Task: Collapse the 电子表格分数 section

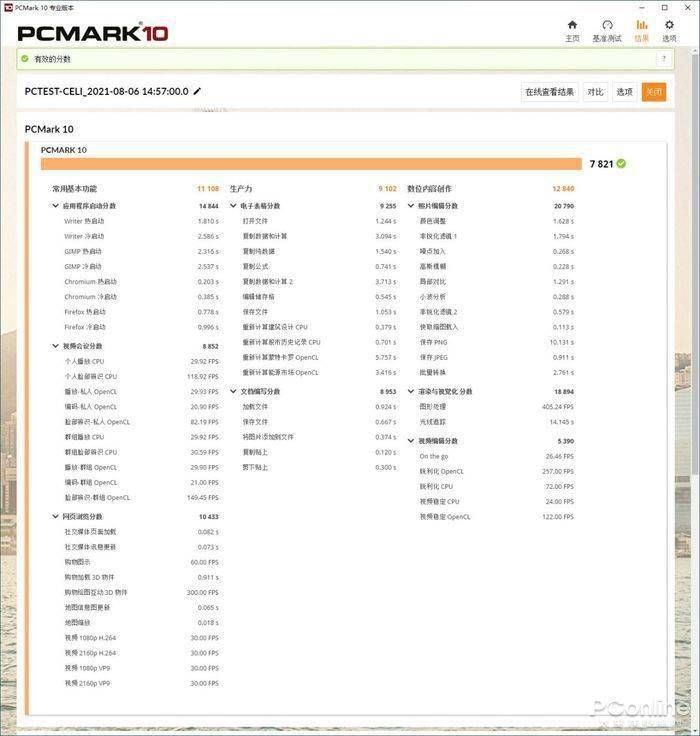Action: coord(233,206)
